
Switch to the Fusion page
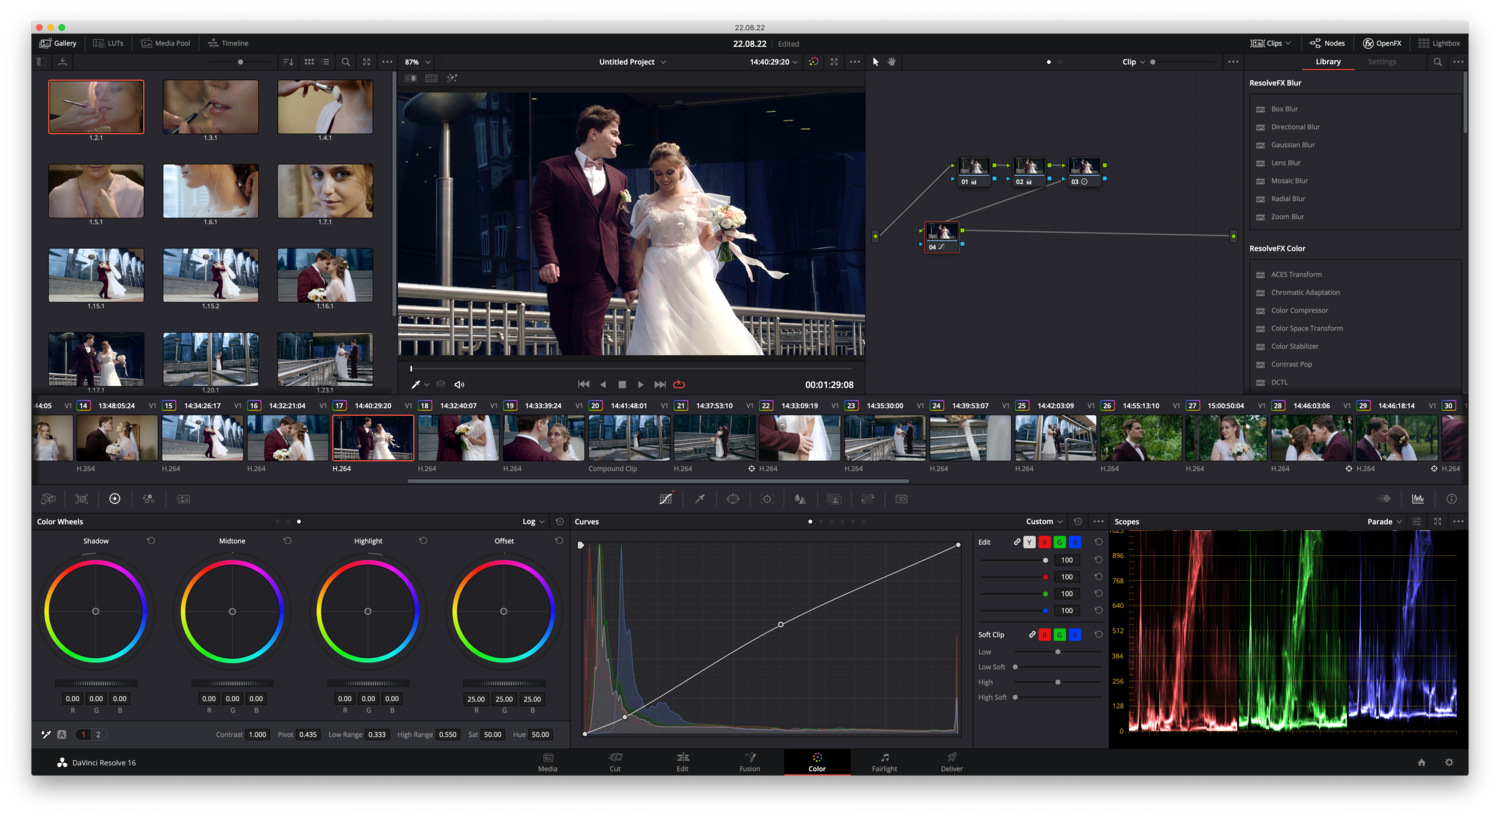point(750,762)
